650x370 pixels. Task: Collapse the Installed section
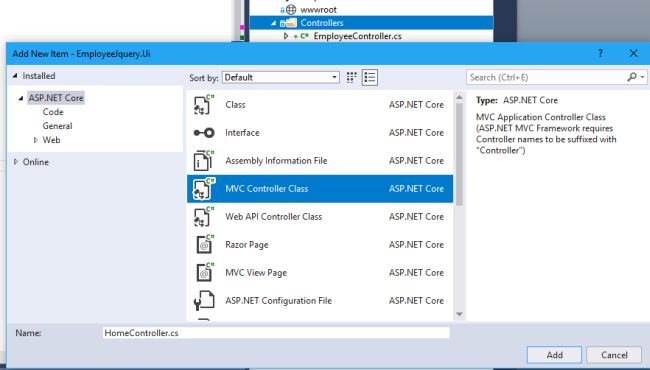click(x=15, y=76)
